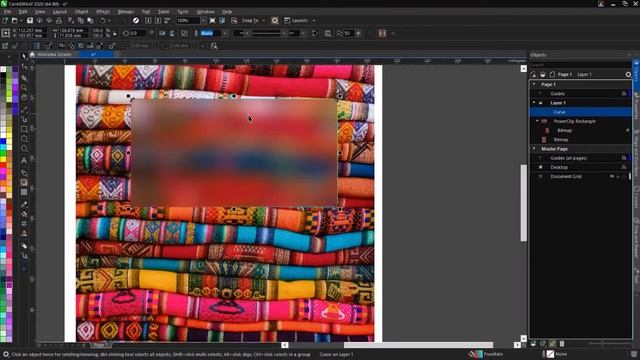Click the Paste icon in toolbar
640x360 pixels.
point(90,20)
